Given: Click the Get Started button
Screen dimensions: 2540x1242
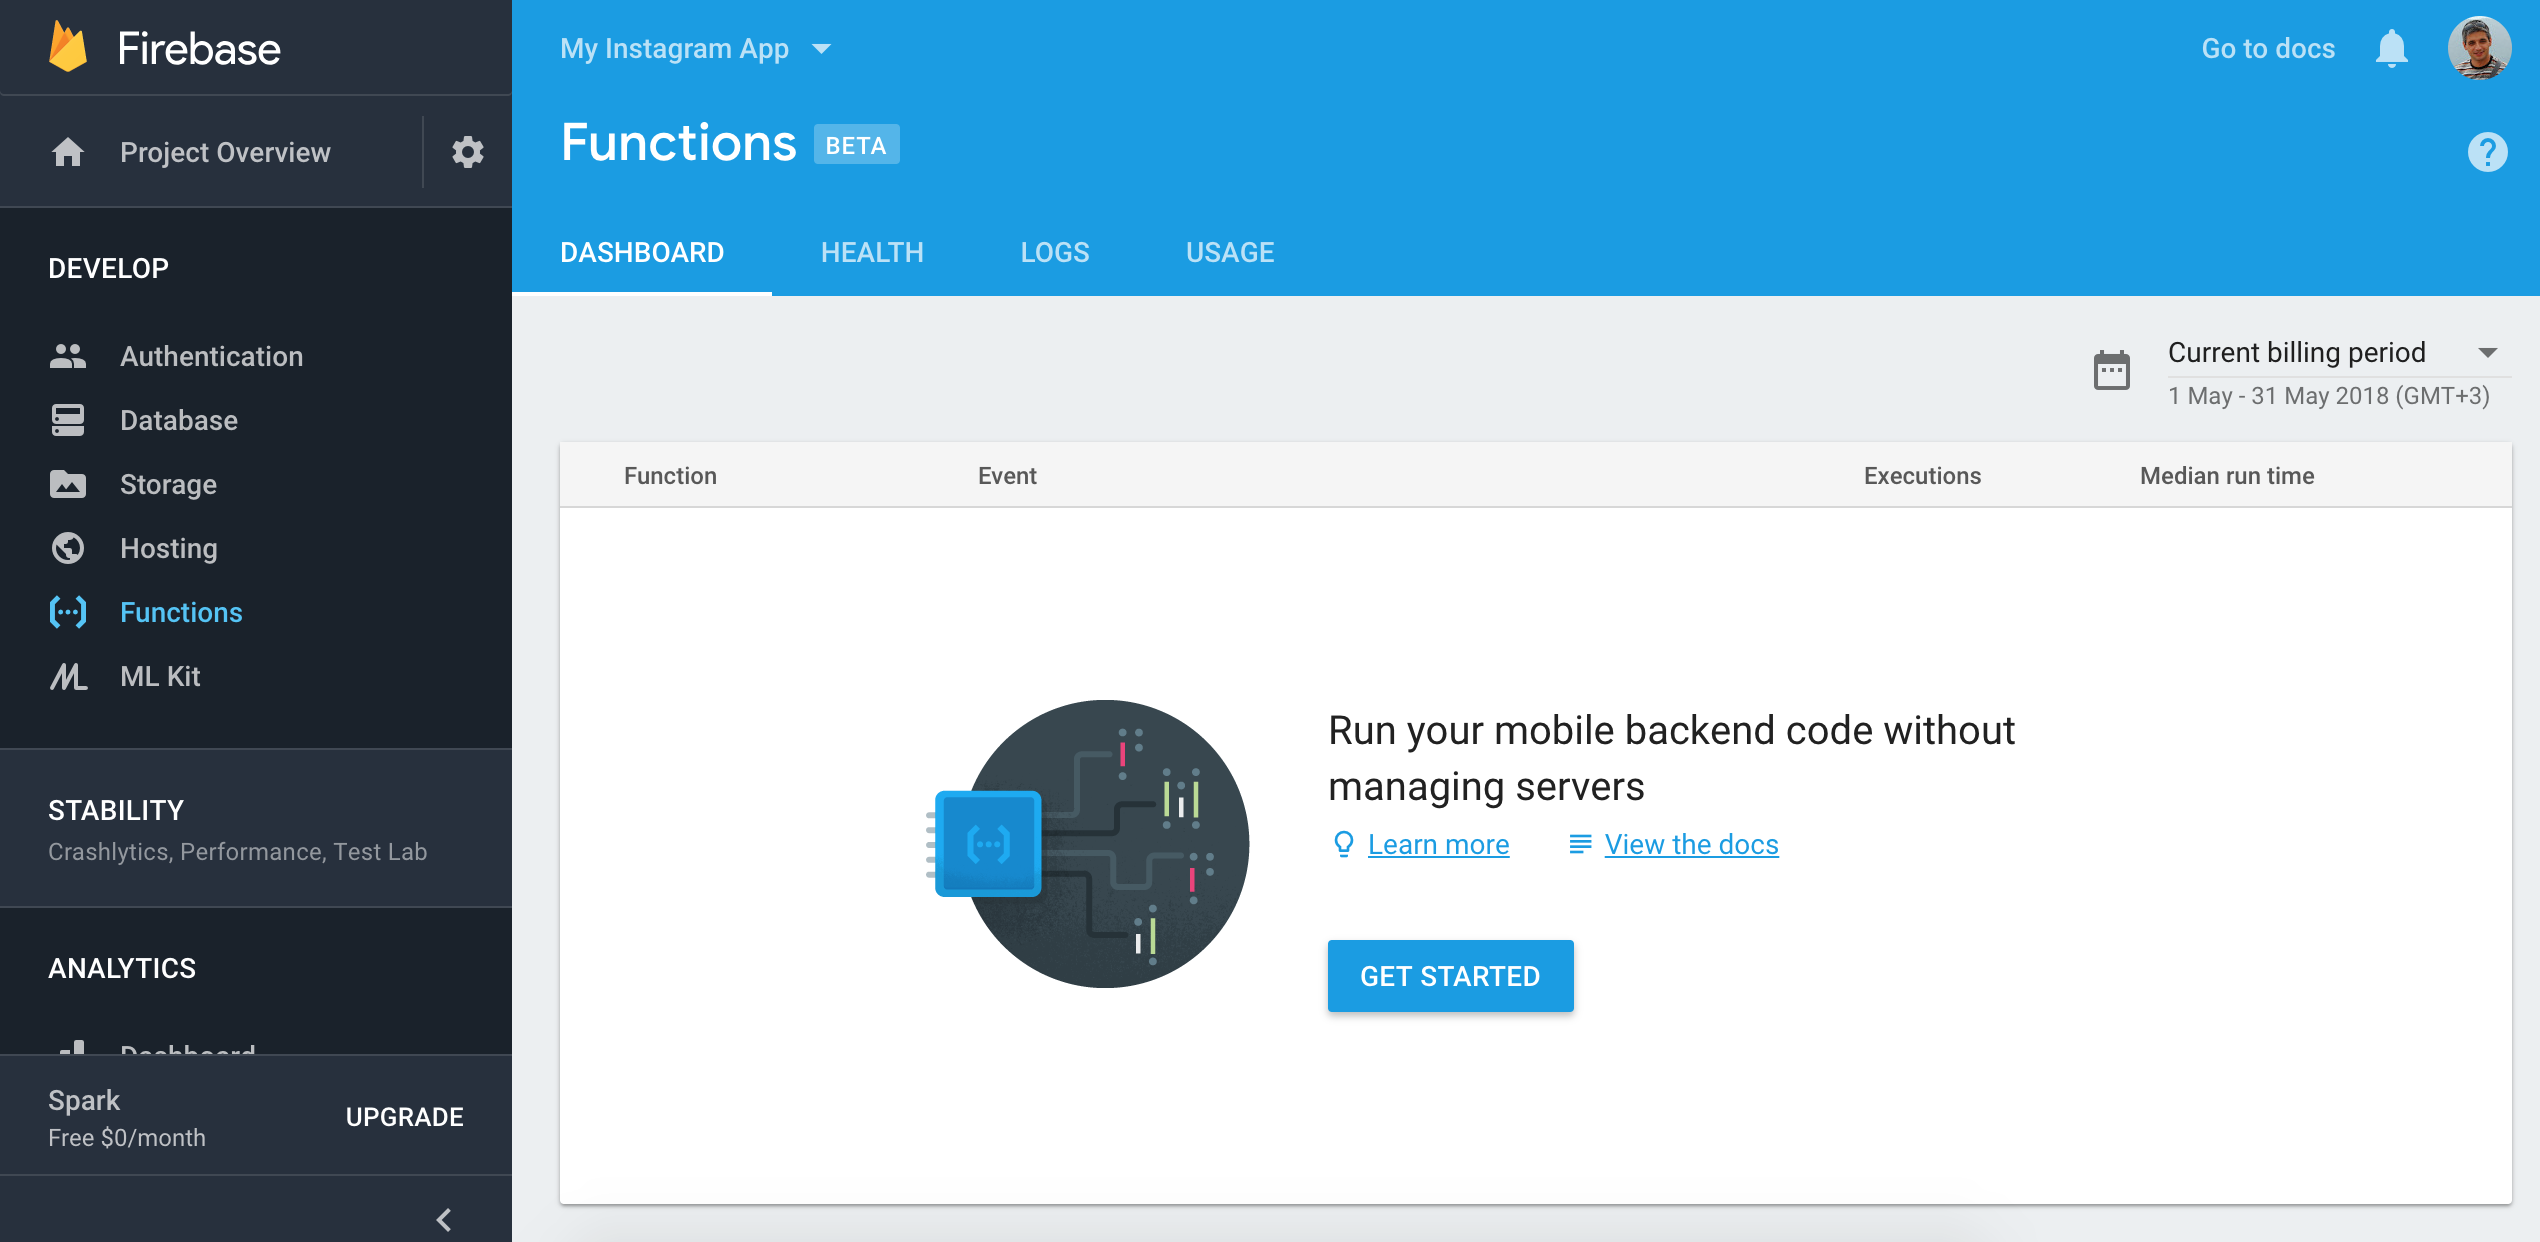Looking at the screenshot, I should [x=1450, y=976].
